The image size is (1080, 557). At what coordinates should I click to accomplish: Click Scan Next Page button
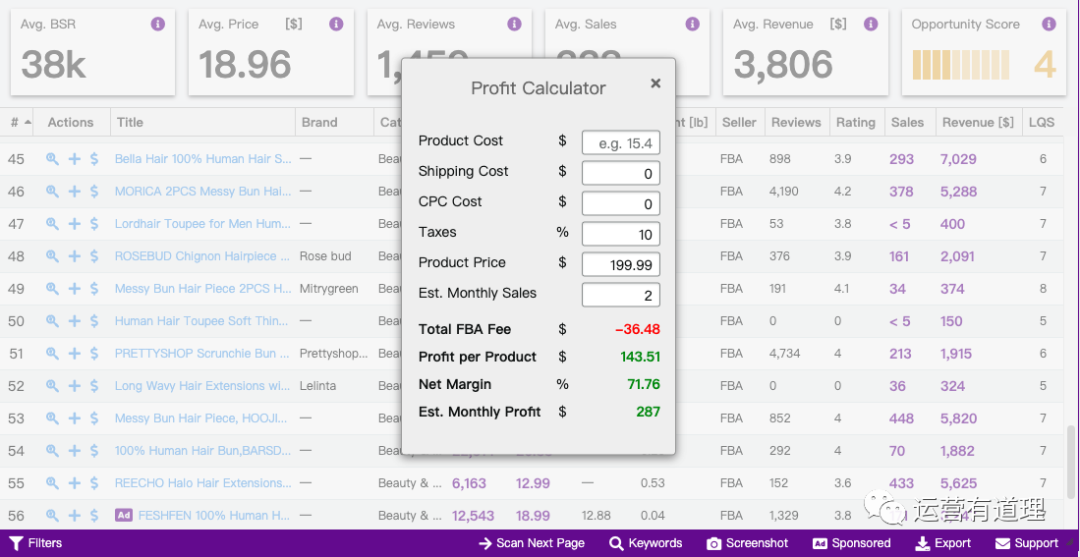[x=531, y=543]
